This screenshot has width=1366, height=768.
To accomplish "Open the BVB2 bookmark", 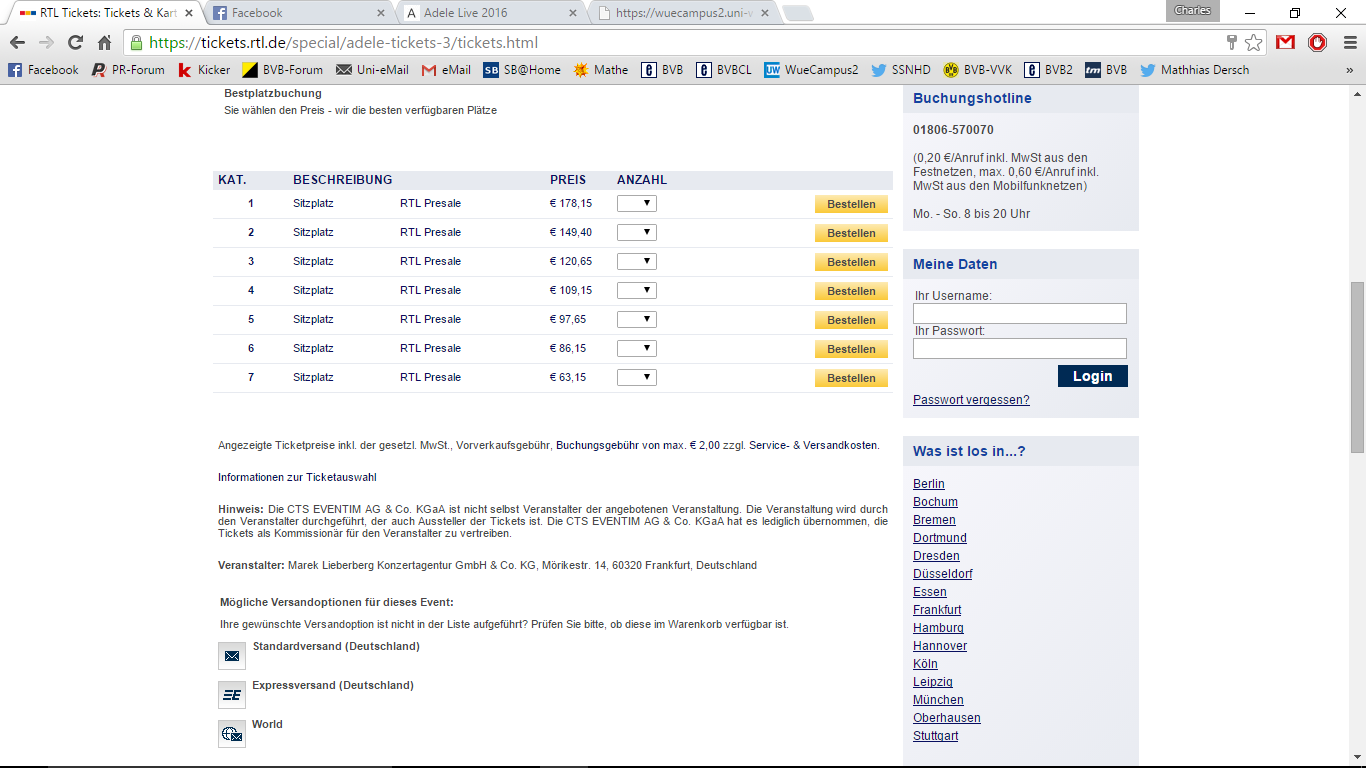I will 1048,70.
